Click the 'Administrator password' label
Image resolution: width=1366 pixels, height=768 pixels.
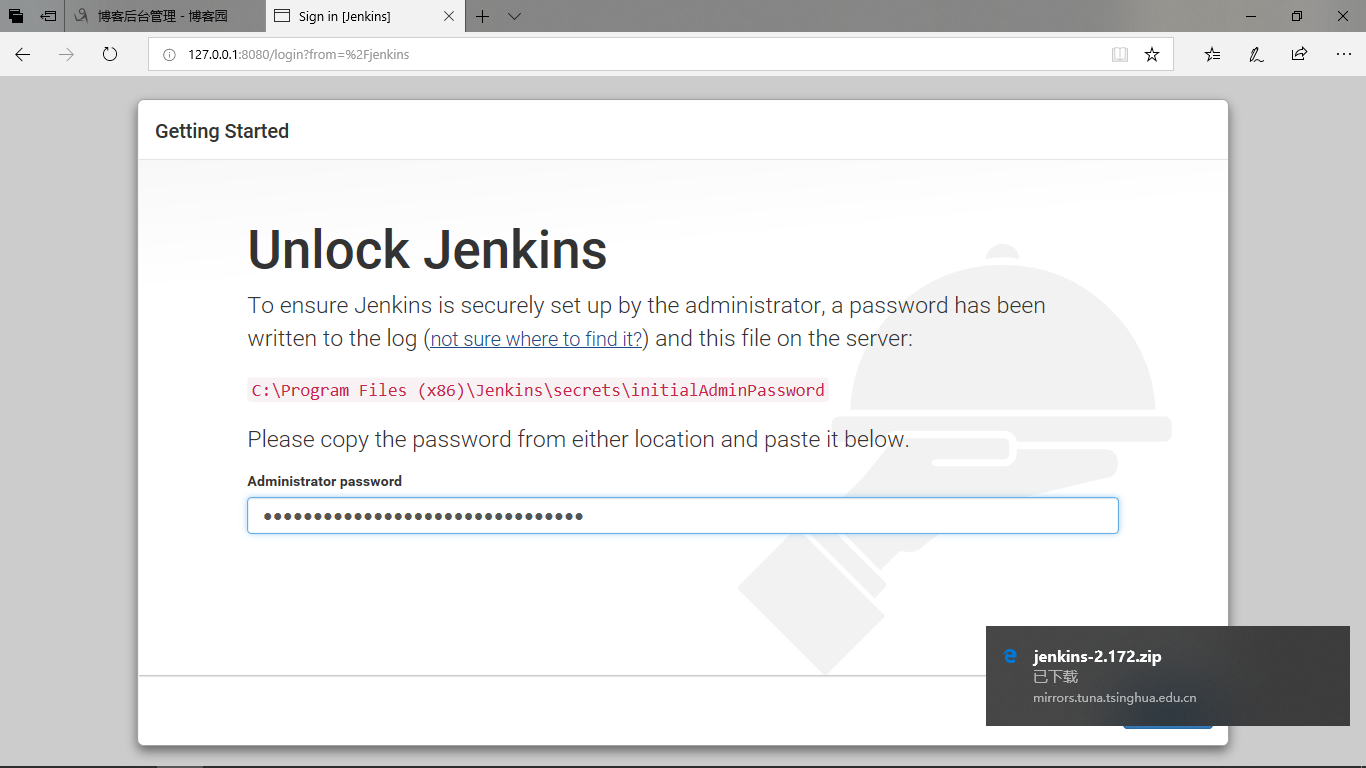(325, 481)
